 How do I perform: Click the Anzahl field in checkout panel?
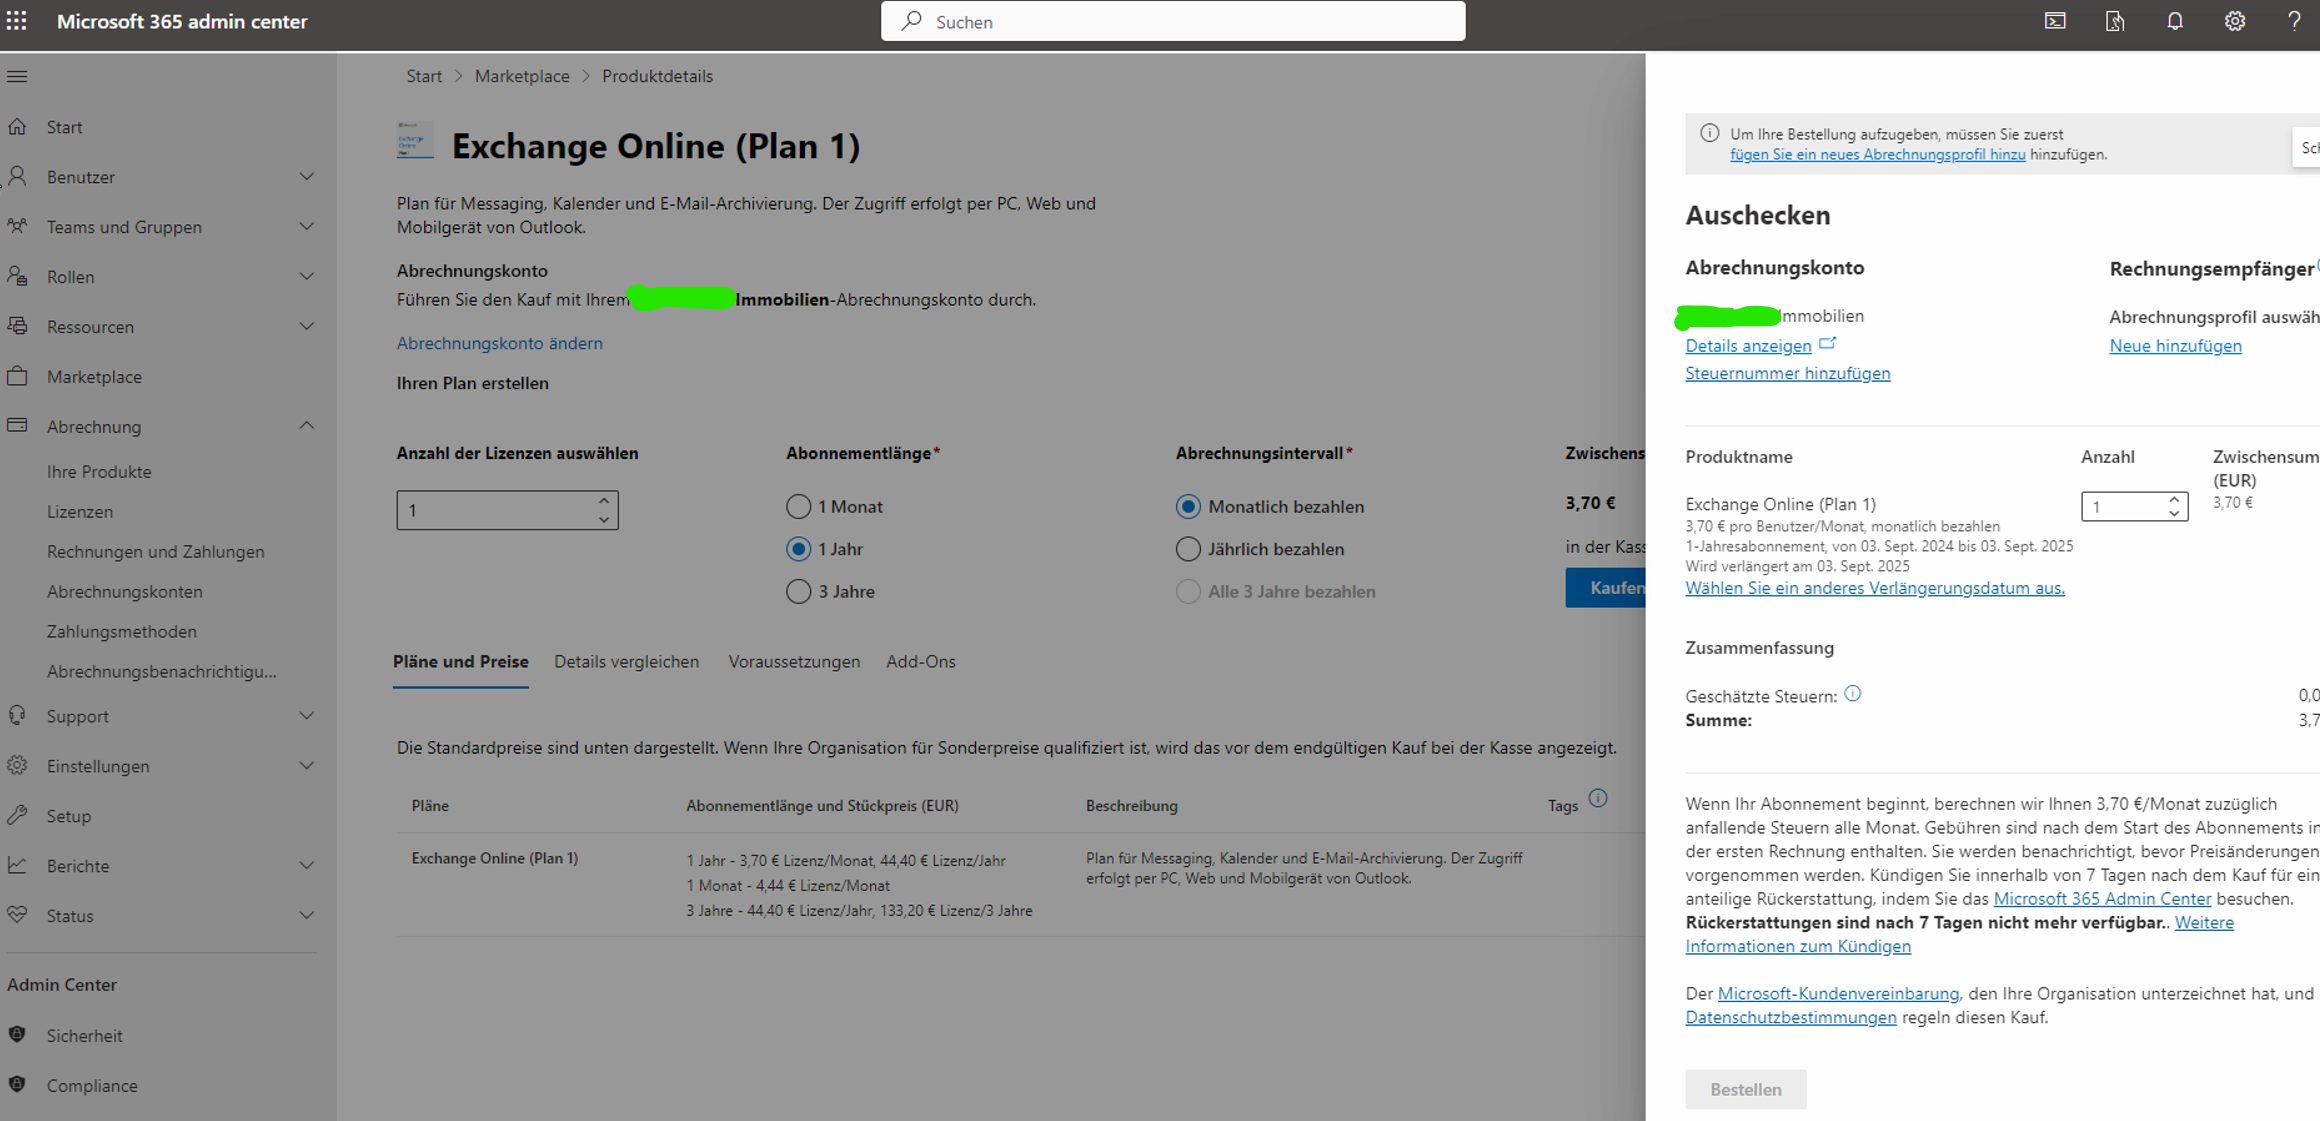2134,507
